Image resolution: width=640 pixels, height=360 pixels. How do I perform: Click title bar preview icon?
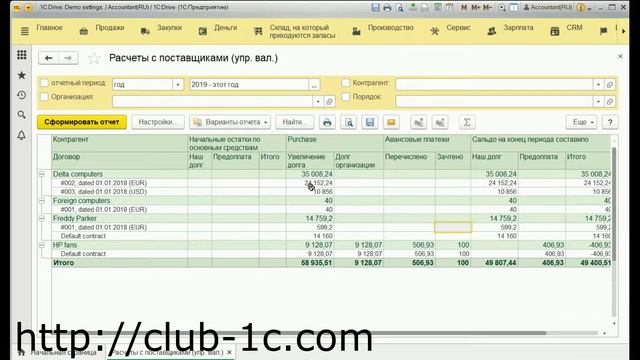(x=400, y=7)
